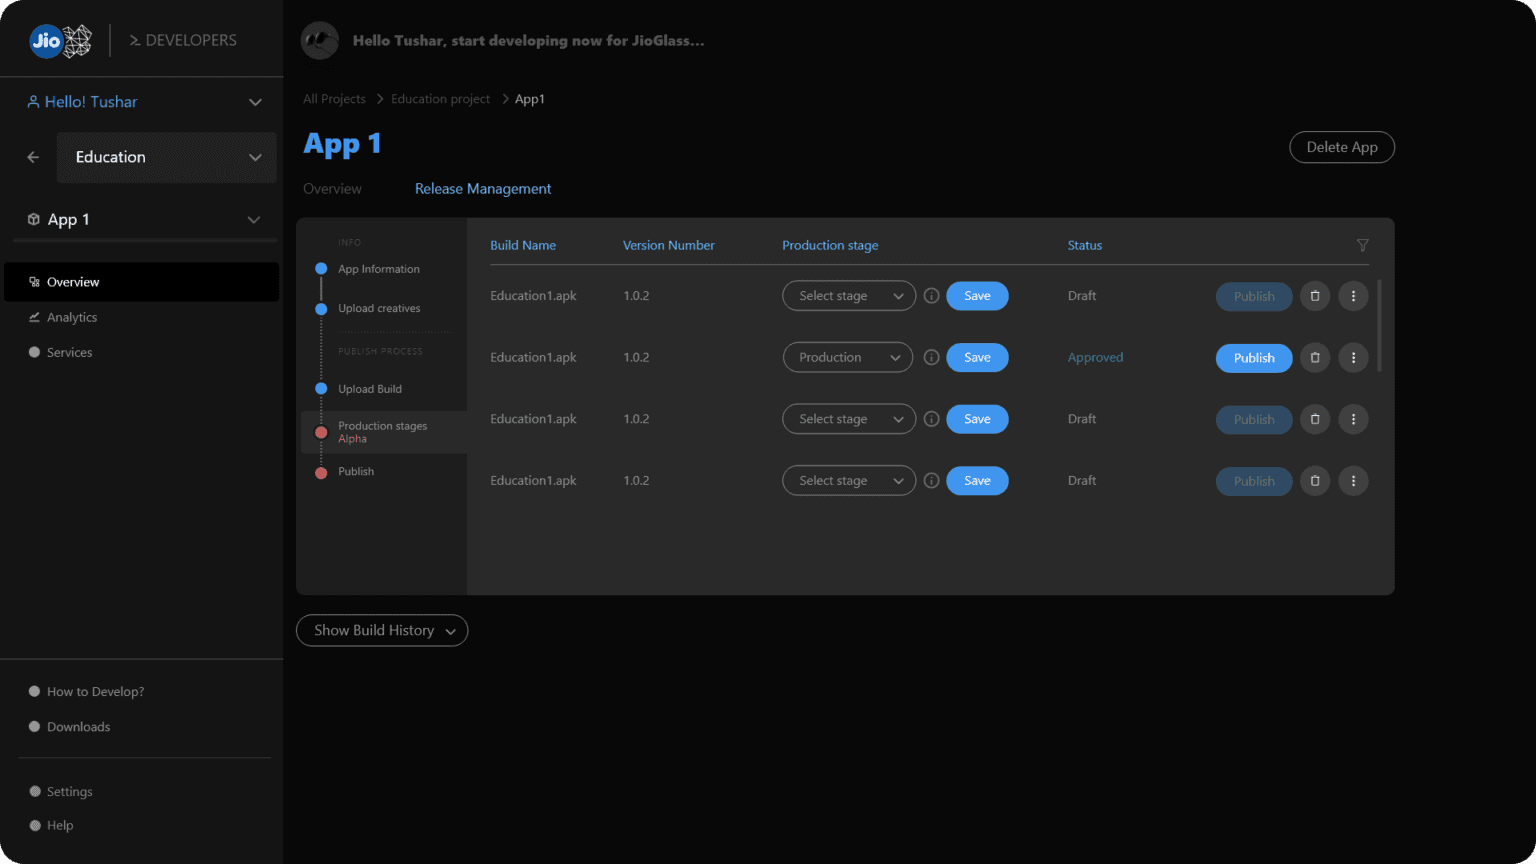Screen dimensions: 1536x864
Task: Click the filter icon in the table header
Action: pos(1362,245)
